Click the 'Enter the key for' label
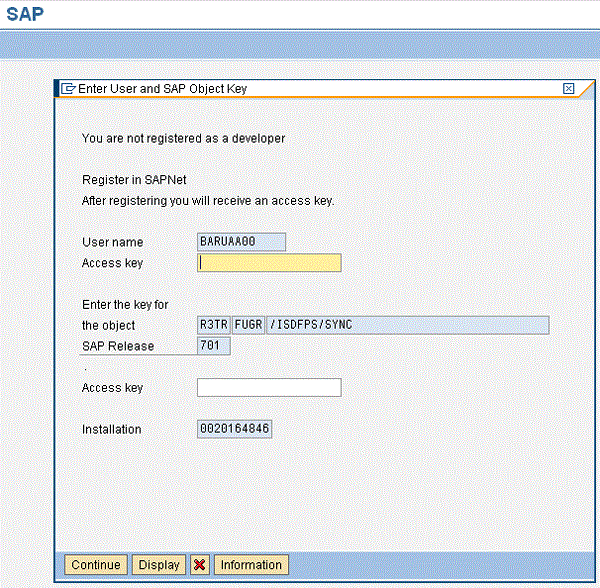Image resolution: width=600 pixels, height=588 pixels. pyautogui.click(x=125, y=305)
